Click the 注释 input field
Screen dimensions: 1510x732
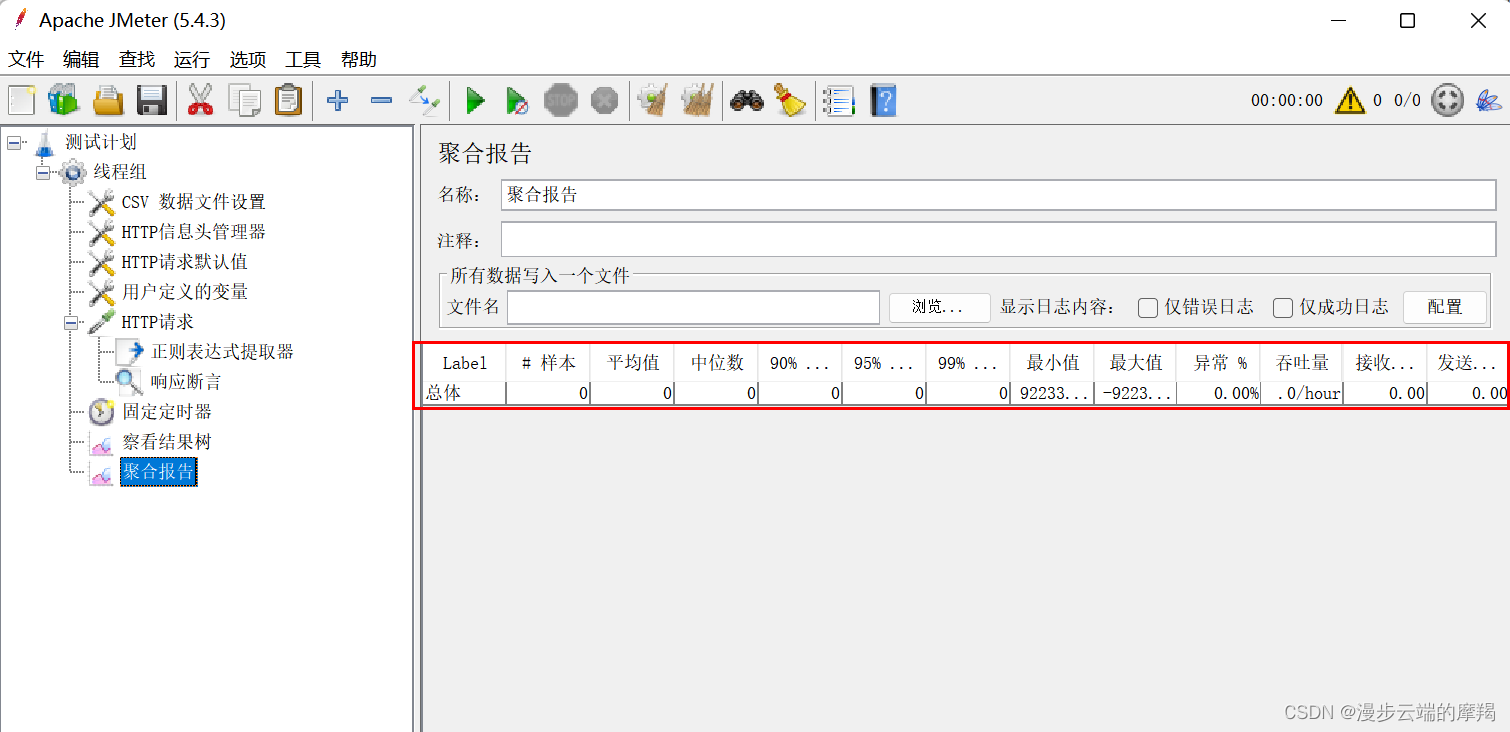(x=998, y=240)
